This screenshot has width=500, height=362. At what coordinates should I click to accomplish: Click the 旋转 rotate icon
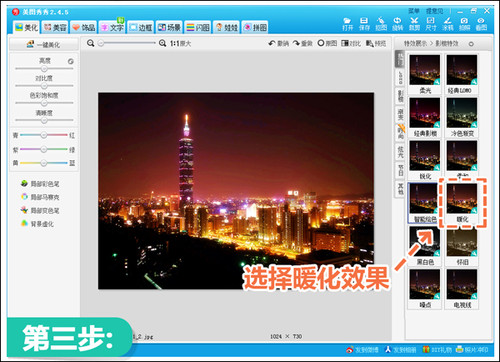coord(397,24)
